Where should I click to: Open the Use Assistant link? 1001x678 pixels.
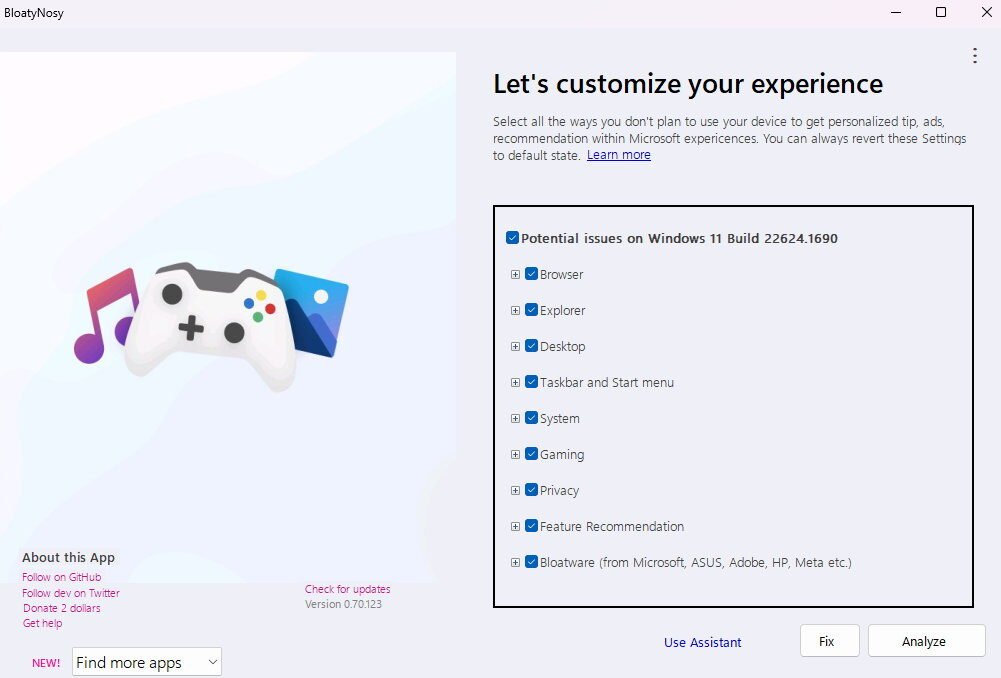[x=702, y=642]
